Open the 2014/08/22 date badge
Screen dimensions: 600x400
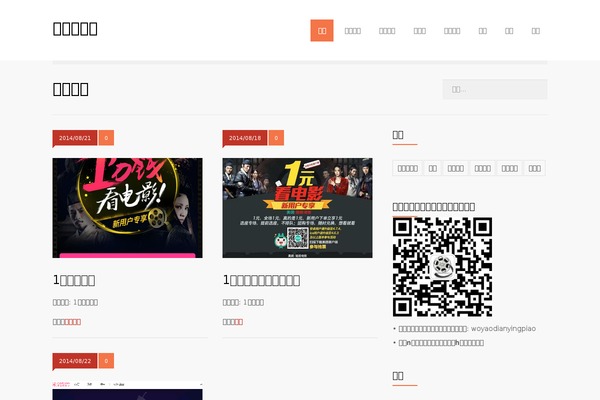(x=75, y=361)
